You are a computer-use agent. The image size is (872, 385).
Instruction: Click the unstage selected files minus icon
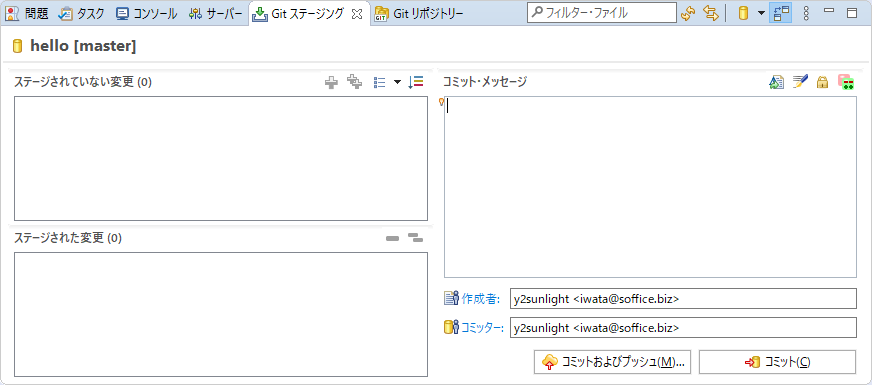(393, 239)
